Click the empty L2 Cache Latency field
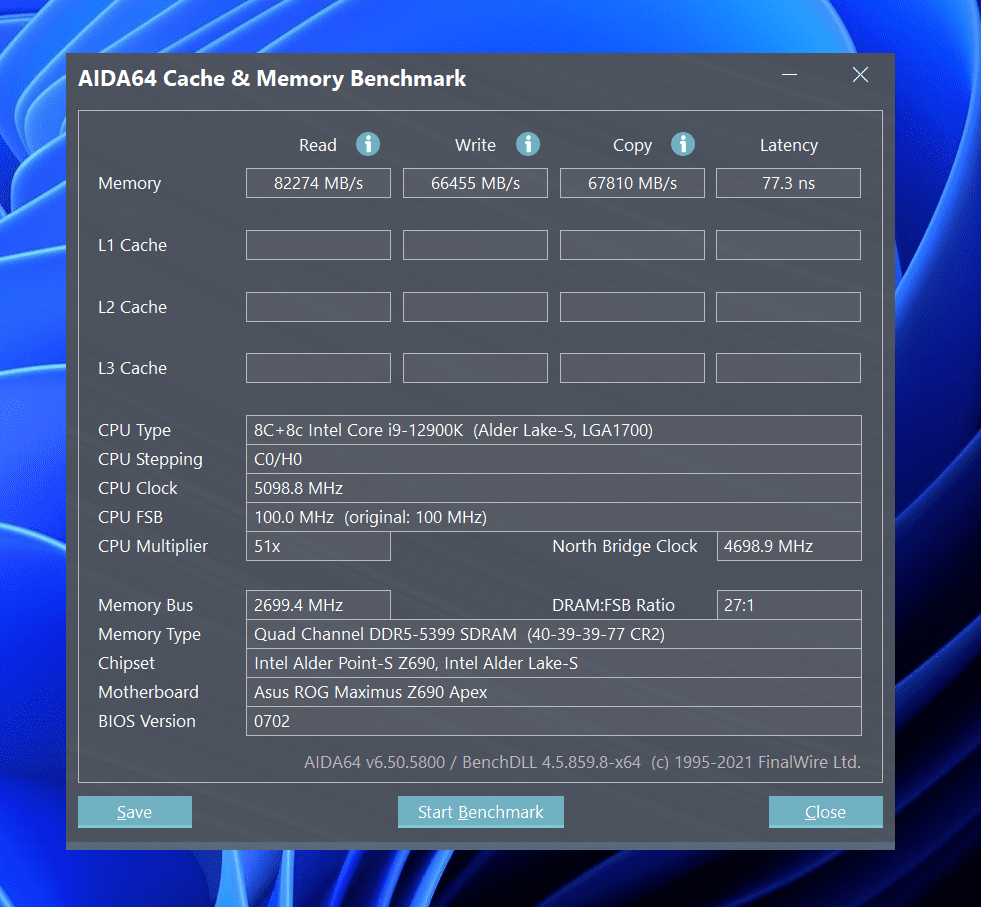The image size is (981, 907). [788, 307]
